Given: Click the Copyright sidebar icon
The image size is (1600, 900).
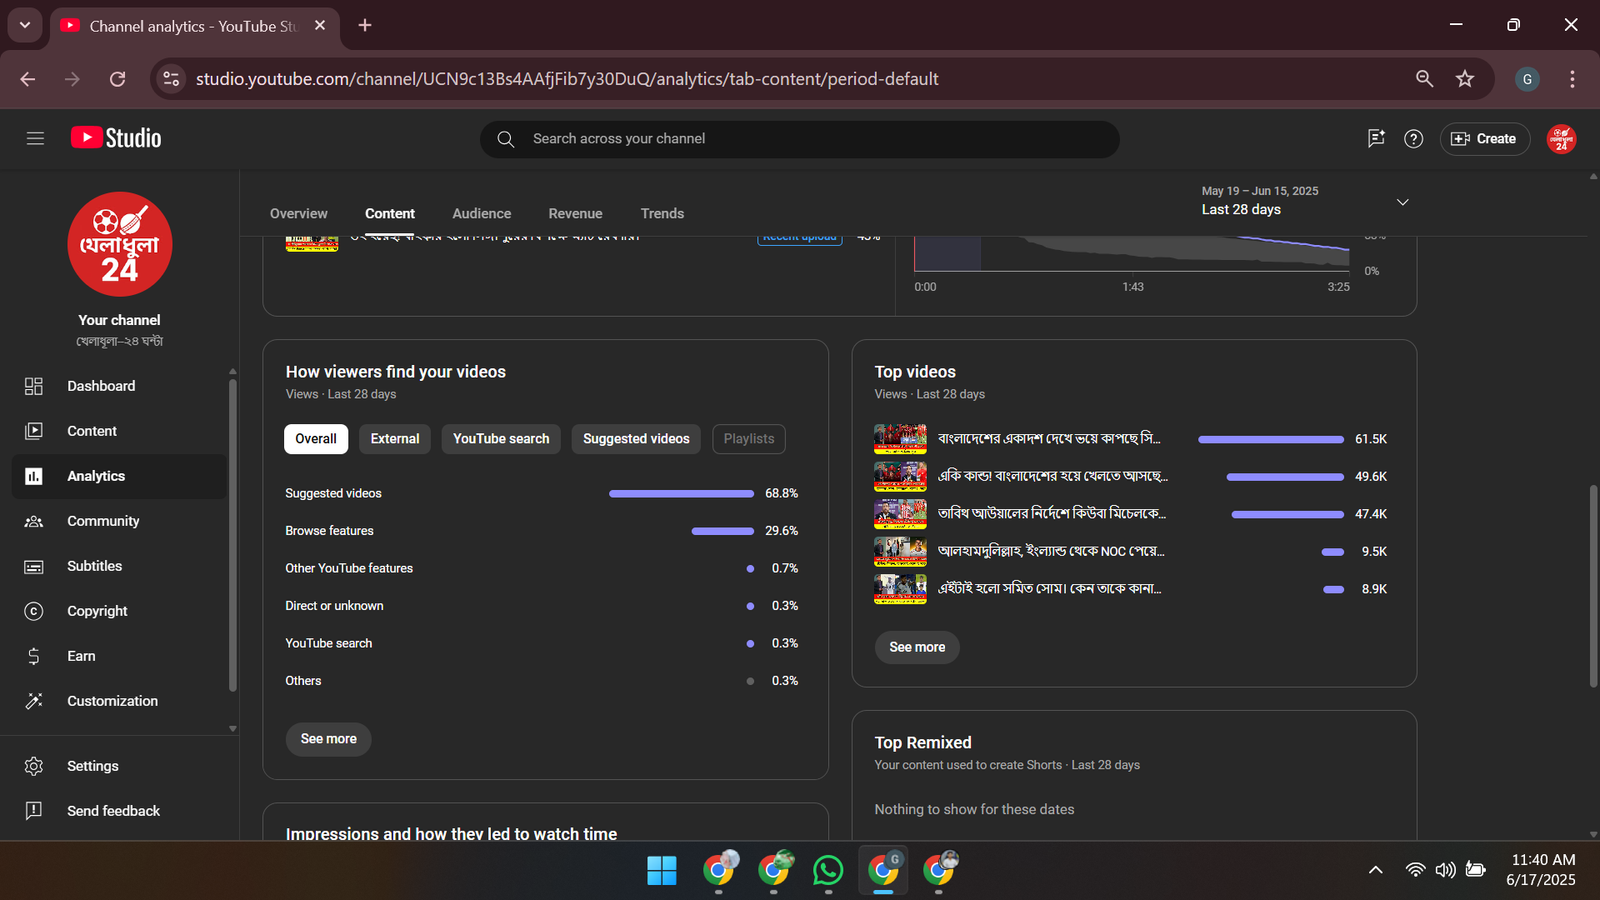Looking at the screenshot, I should point(34,611).
